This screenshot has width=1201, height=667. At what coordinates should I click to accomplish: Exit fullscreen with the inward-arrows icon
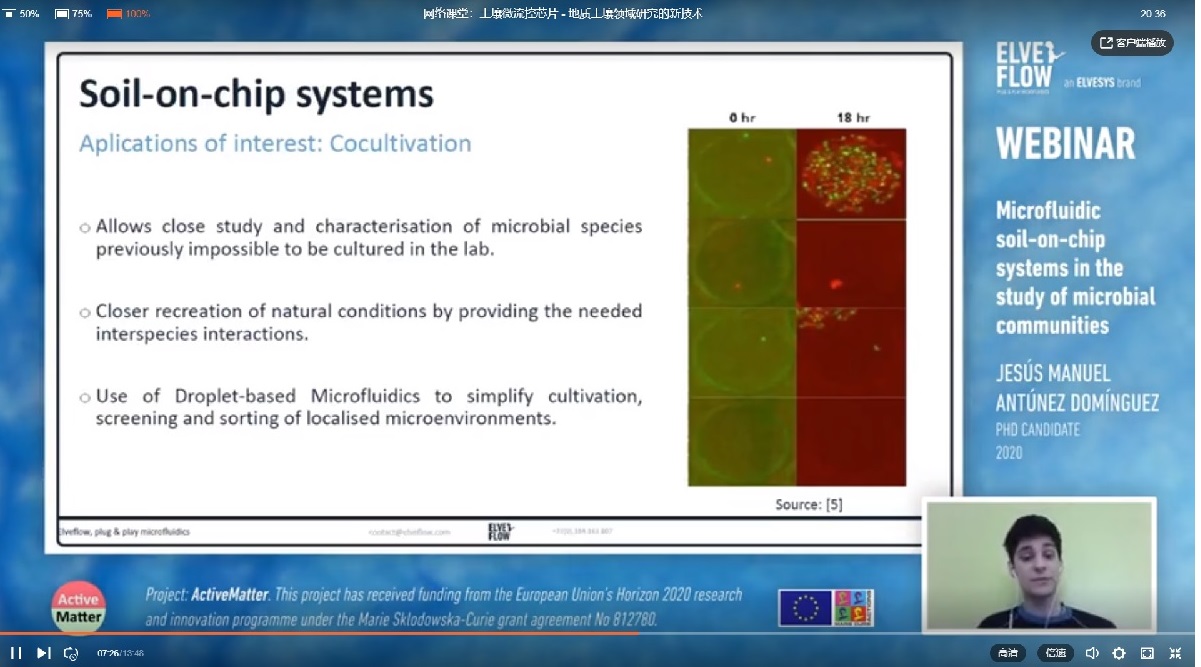click(x=1176, y=653)
